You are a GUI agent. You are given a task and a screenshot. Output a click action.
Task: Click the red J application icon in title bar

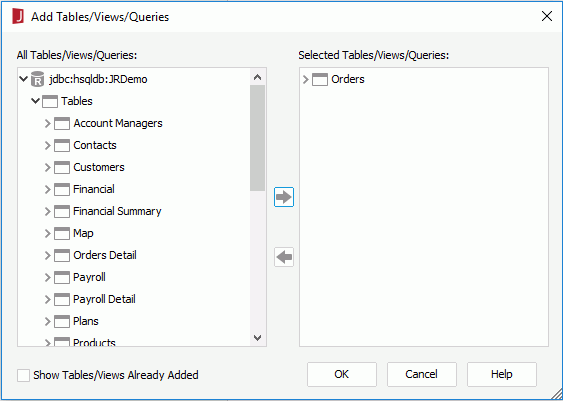point(18,17)
